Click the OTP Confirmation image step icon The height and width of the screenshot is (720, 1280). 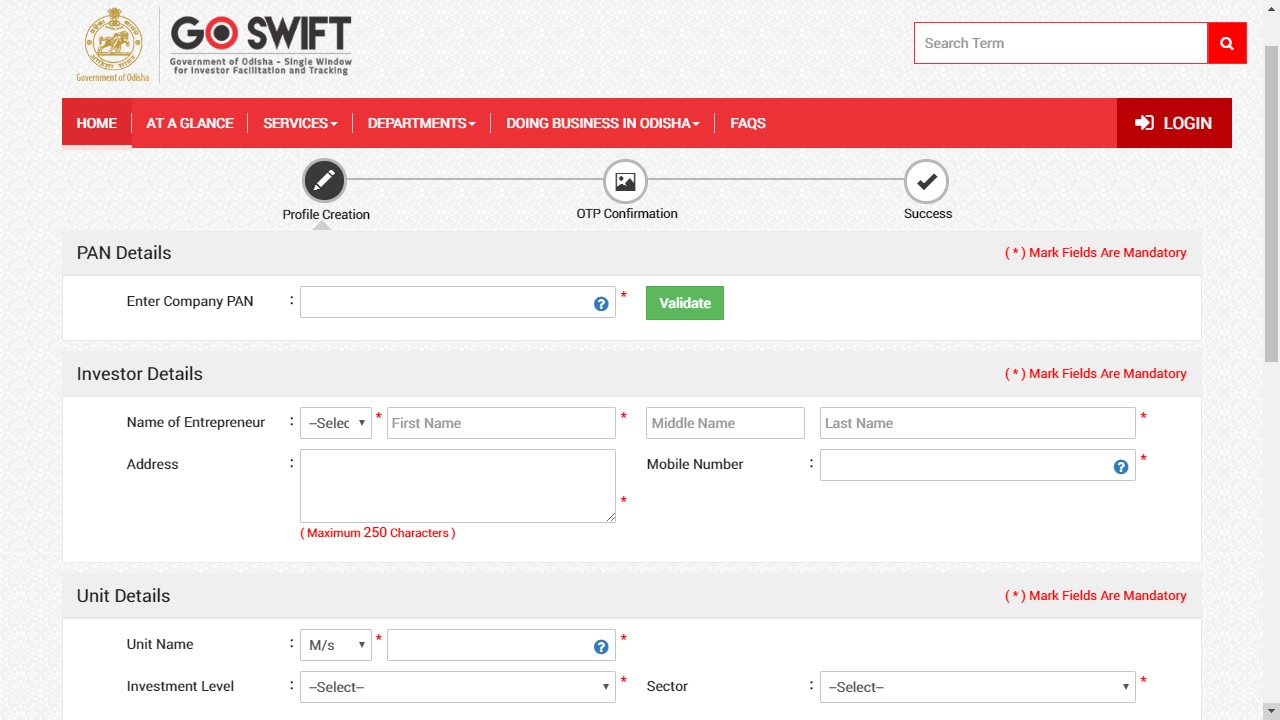tap(626, 181)
